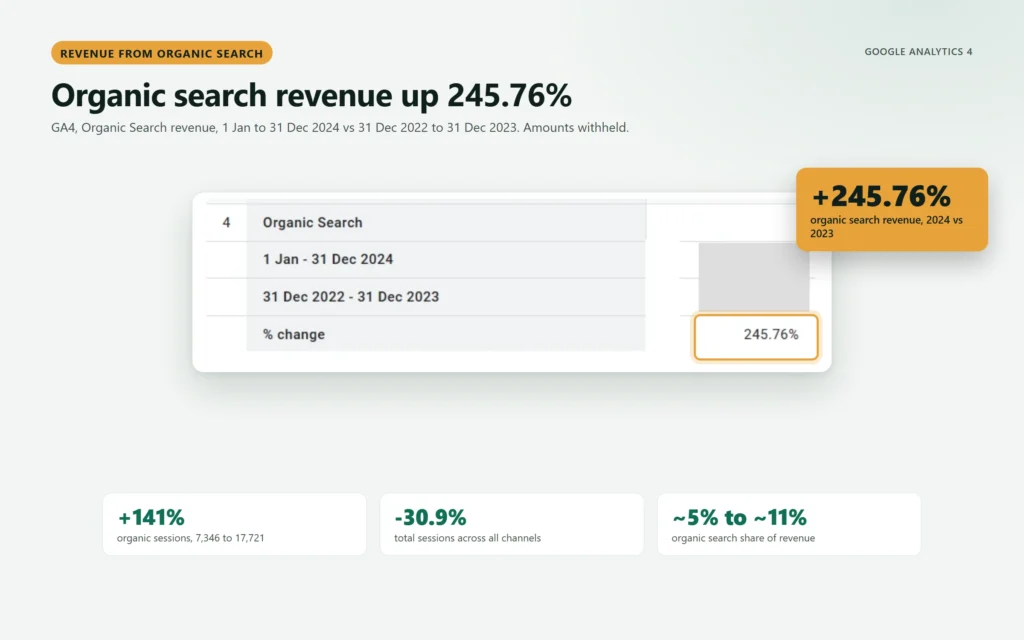Click 'organic sessions, 7,346 to 17,721' caption
Viewport: 1024px width, 640px height.
tap(191, 538)
